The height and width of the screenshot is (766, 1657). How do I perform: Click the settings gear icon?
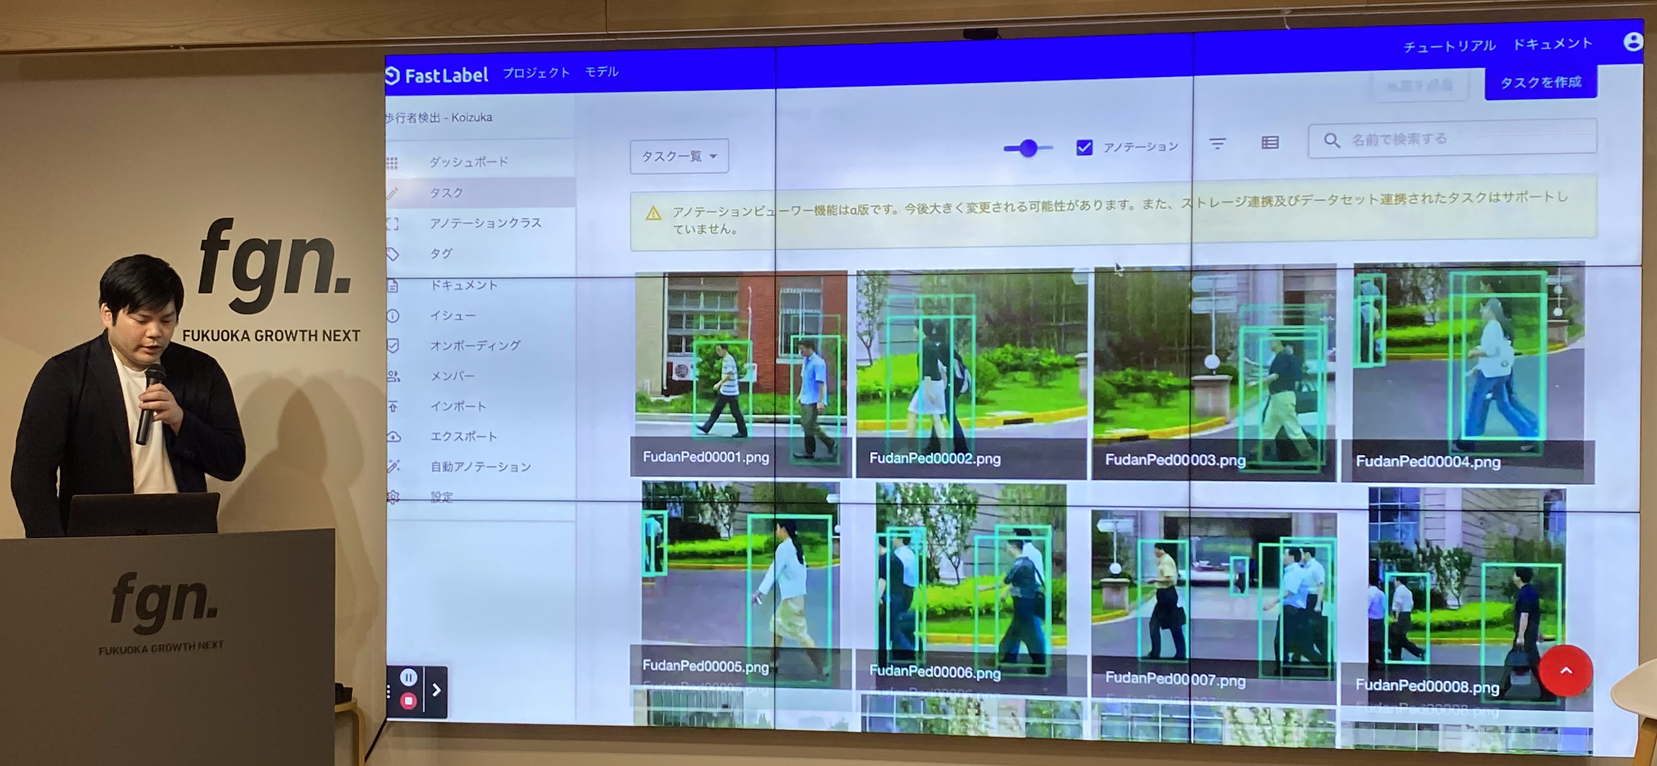tap(393, 496)
